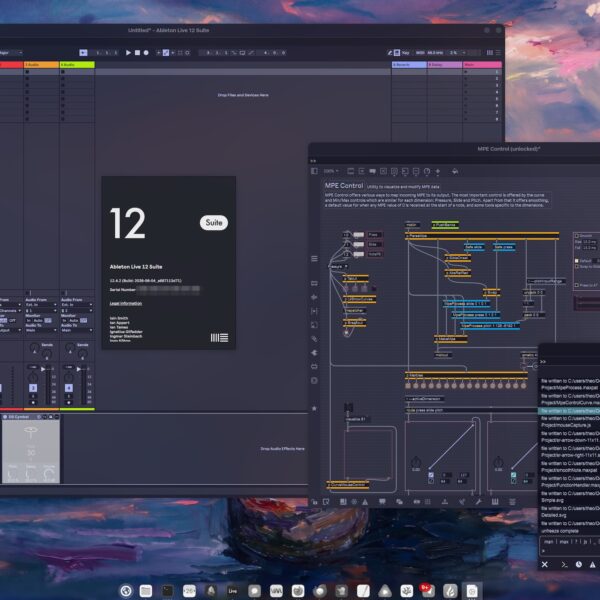Toggle MIDI map mode in Ableton
Screen dimensions: 600x600
pyautogui.click(x=420, y=52)
